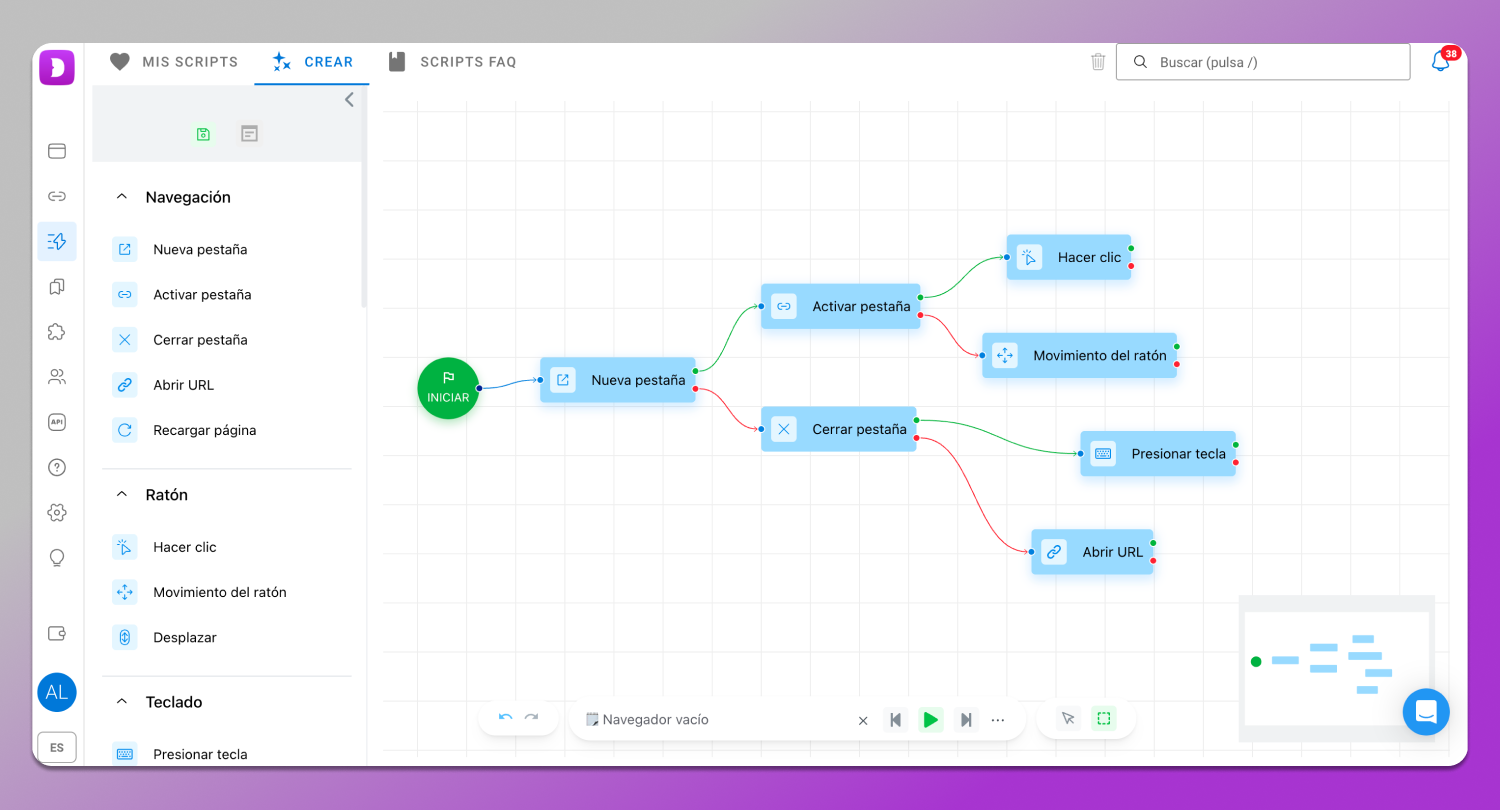Open the API icon in left sidebar
Image resolution: width=1500 pixels, height=810 pixels.
pyautogui.click(x=57, y=422)
